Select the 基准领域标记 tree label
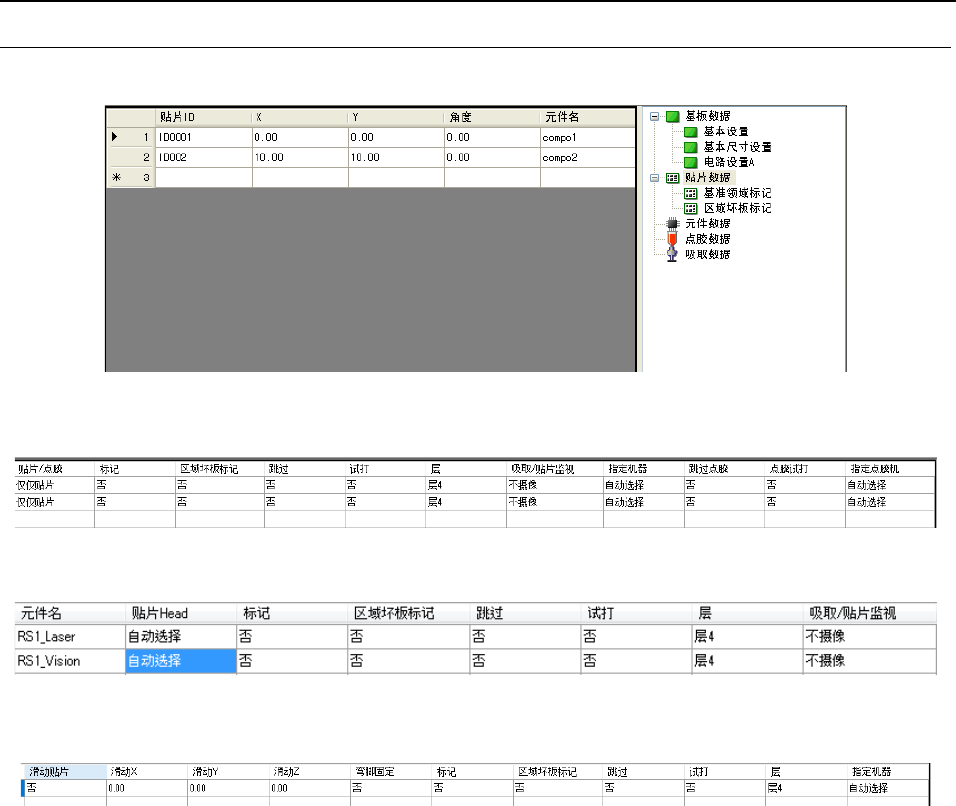956x806 pixels. [x=737, y=193]
